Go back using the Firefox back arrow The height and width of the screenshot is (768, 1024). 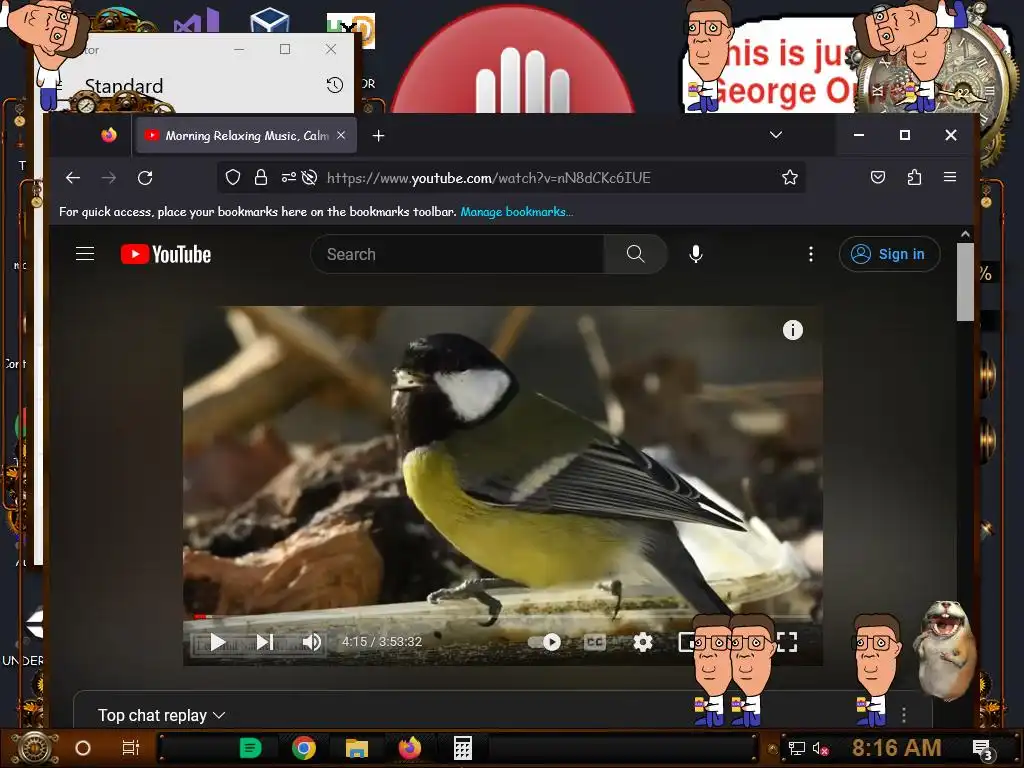73,178
